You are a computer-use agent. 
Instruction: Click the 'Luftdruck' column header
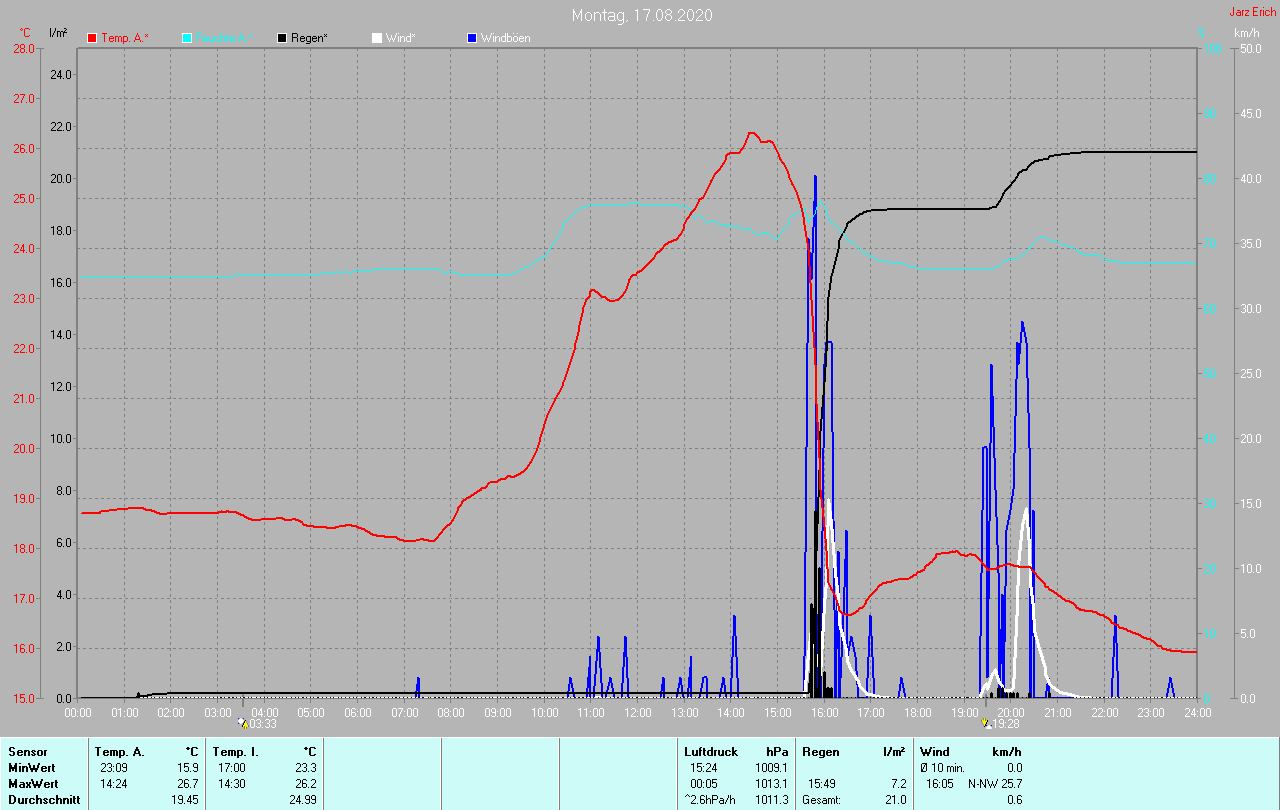pyautogui.click(x=711, y=751)
